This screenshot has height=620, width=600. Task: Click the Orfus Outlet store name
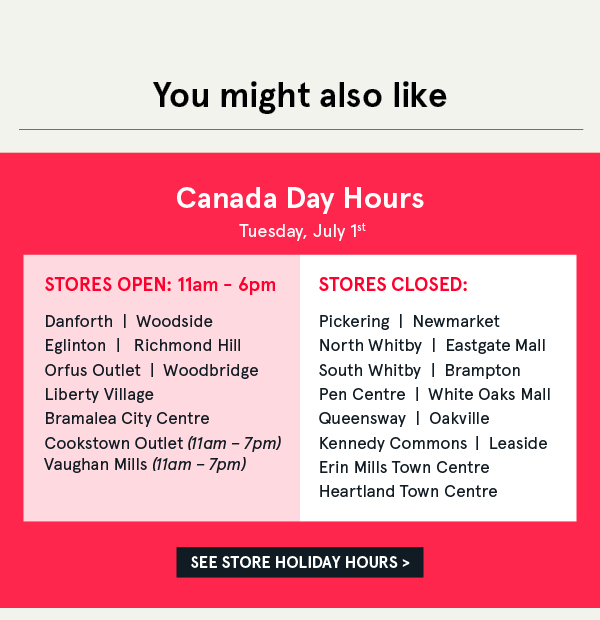coord(92,370)
